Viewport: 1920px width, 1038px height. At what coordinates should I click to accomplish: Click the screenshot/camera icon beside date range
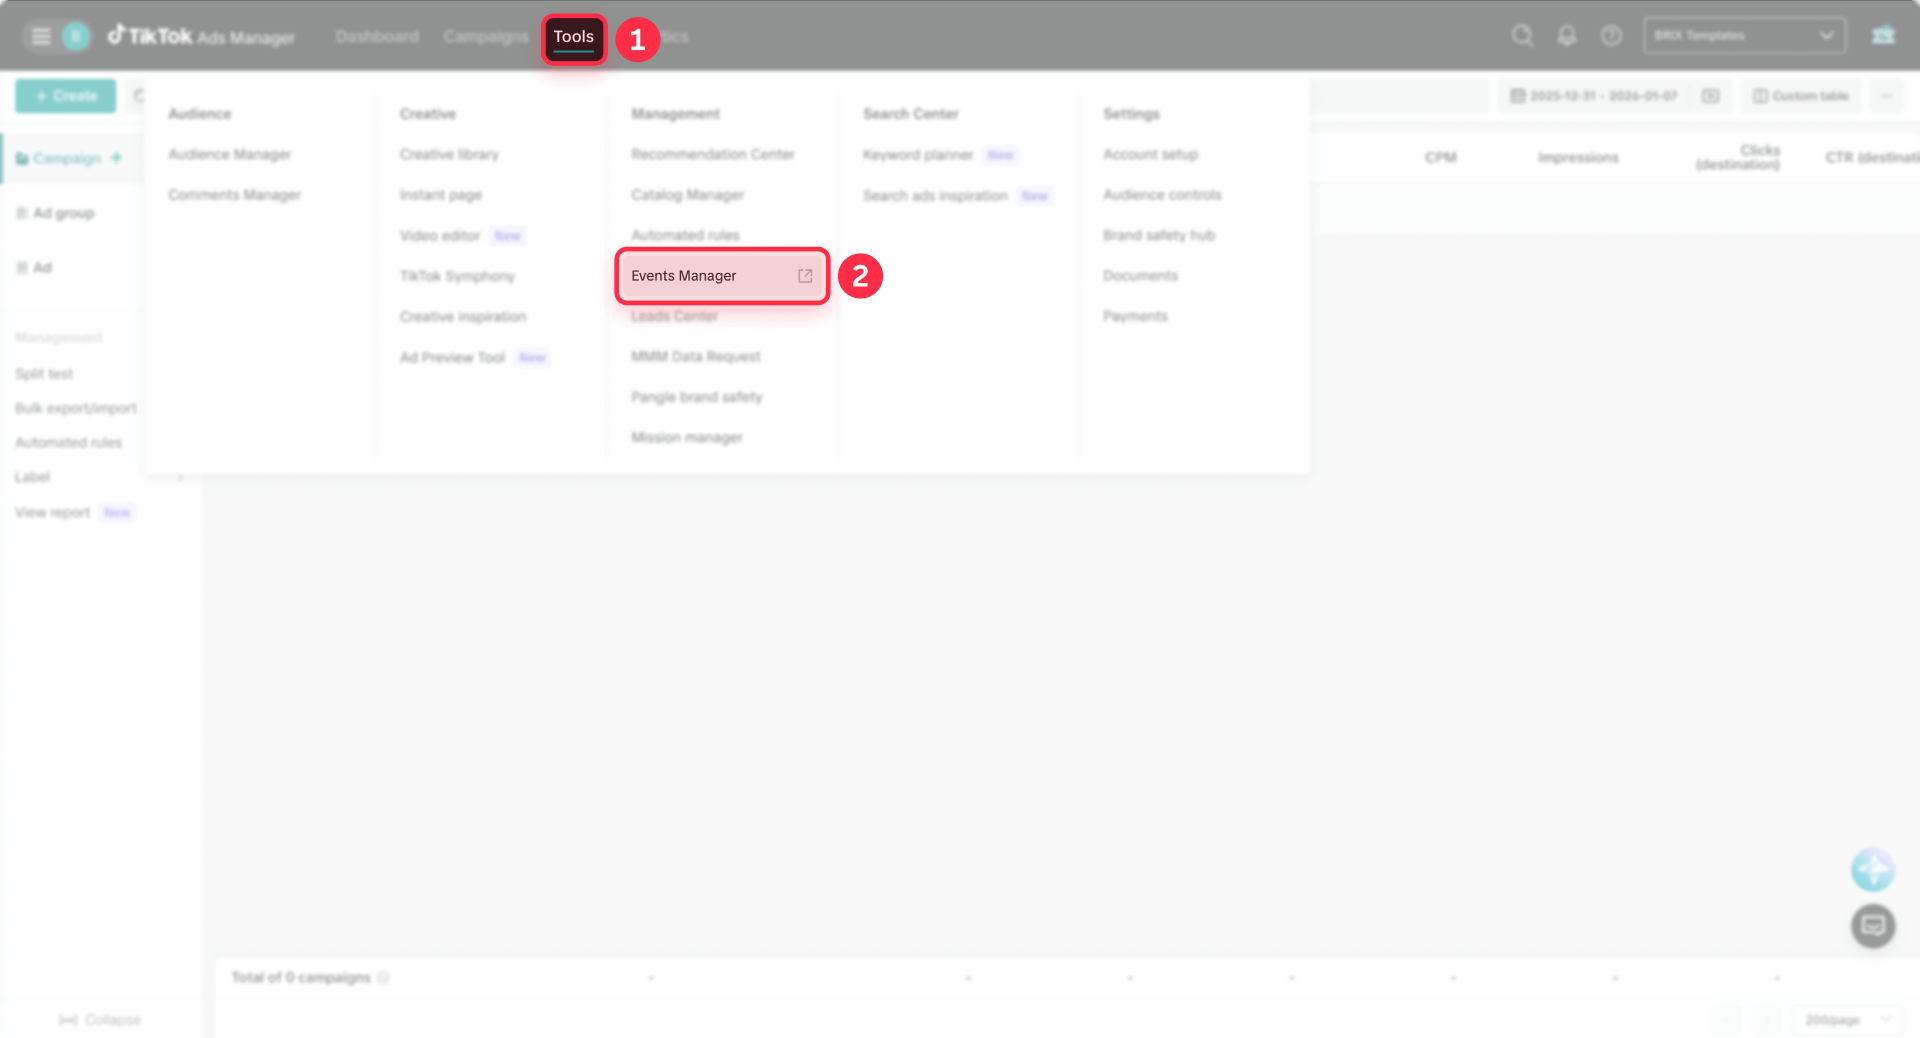coord(1711,95)
